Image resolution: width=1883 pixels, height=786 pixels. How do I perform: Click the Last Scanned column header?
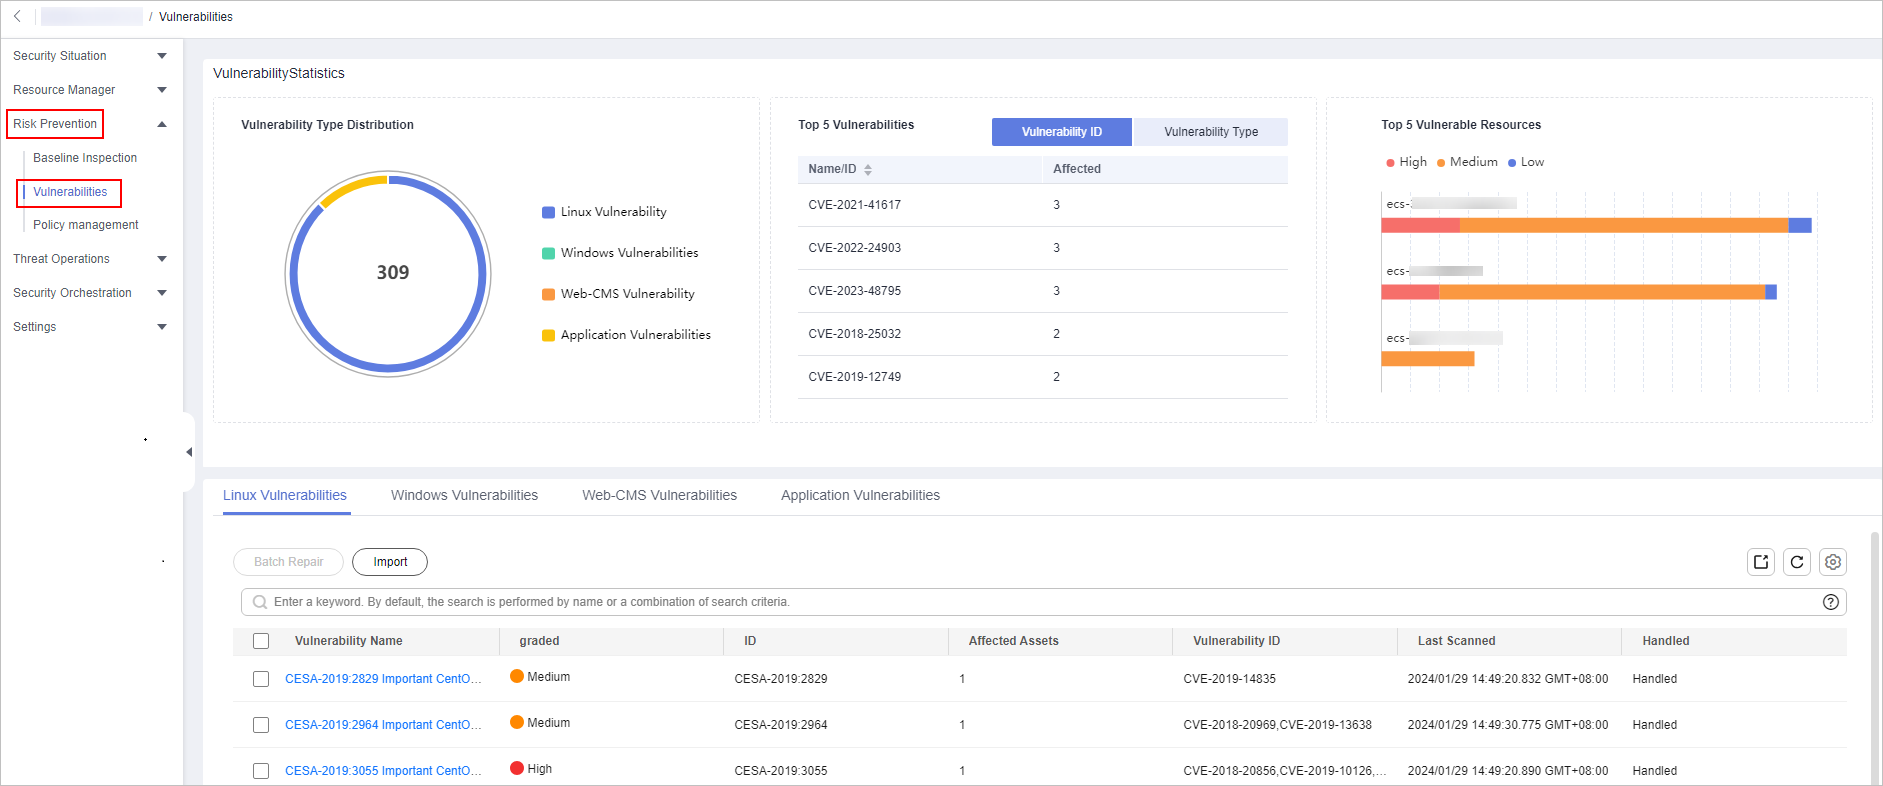click(1456, 641)
